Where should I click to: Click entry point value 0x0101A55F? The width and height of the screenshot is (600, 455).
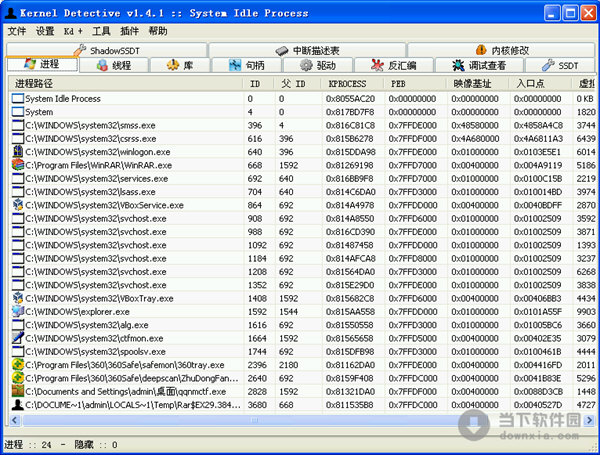pyautogui.click(x=538, y=311)
